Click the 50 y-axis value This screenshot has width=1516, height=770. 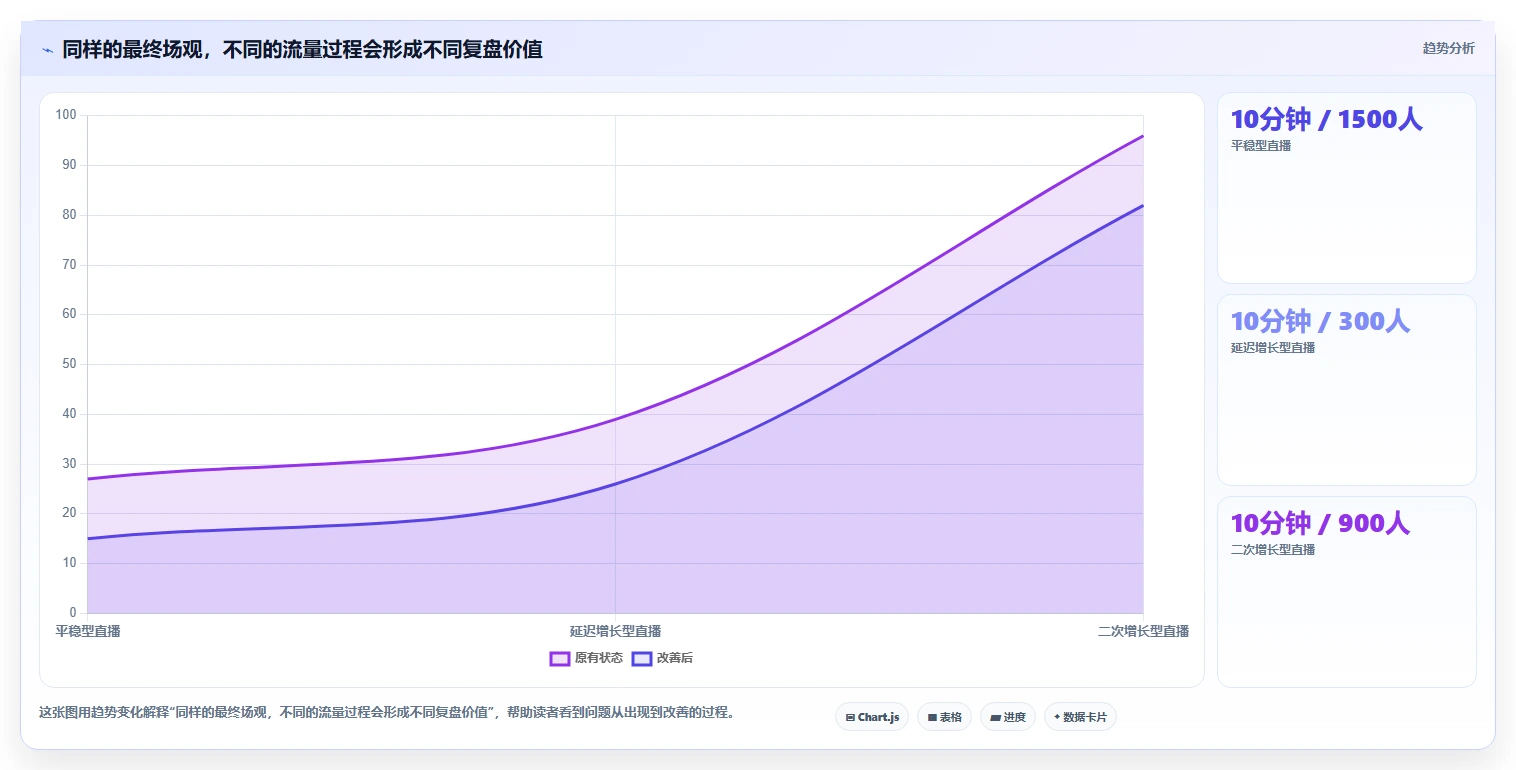[70, 364]
